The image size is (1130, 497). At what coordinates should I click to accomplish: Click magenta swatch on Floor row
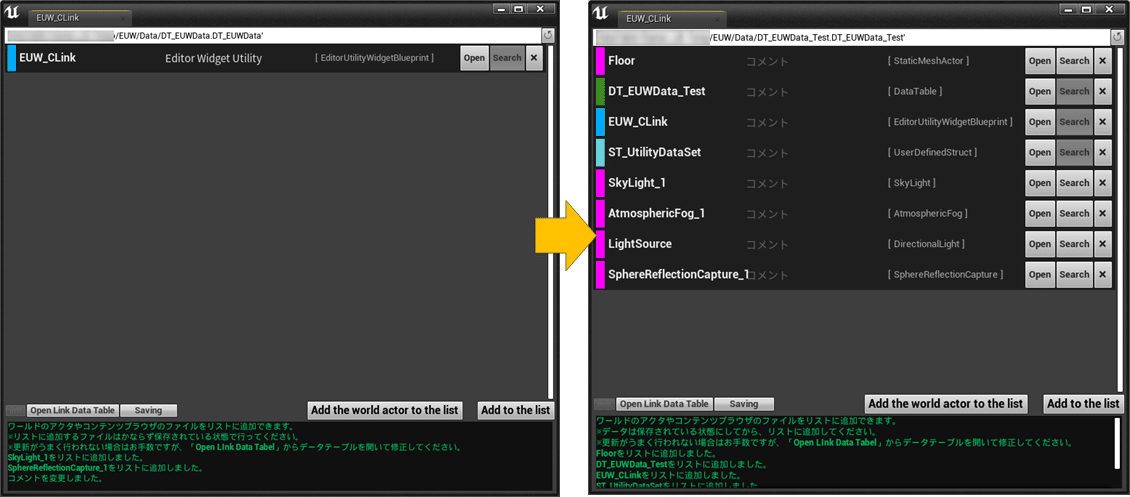click(x=600, y=61)
